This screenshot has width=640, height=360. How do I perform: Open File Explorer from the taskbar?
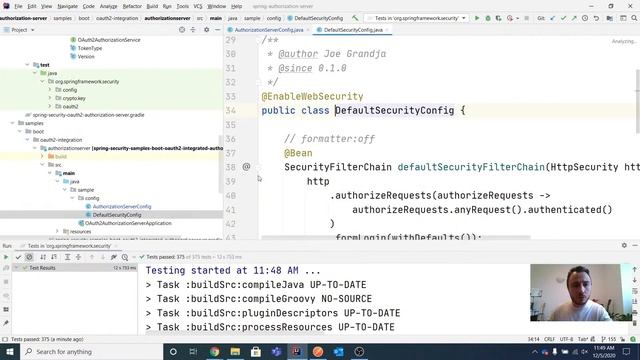(x=235, y=351)
